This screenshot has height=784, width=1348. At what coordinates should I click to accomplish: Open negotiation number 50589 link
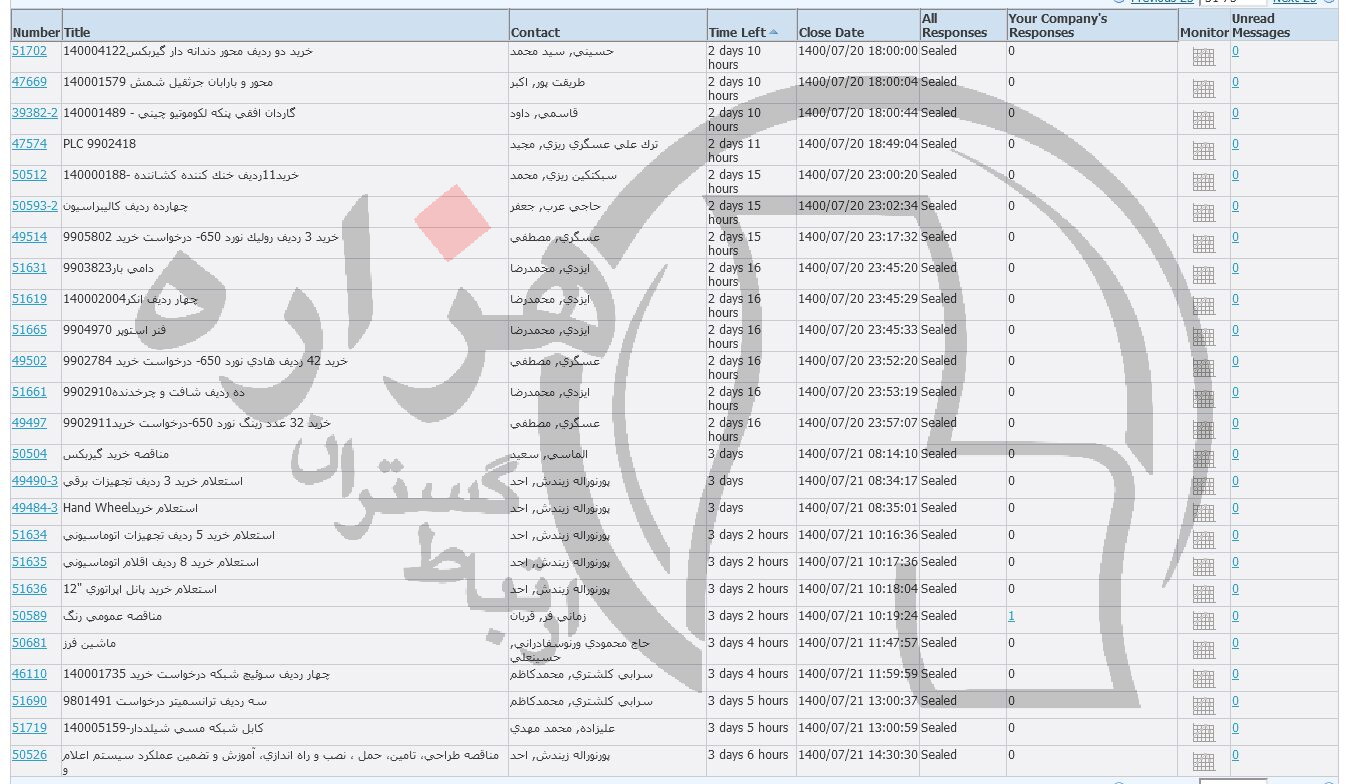point(29,616)
